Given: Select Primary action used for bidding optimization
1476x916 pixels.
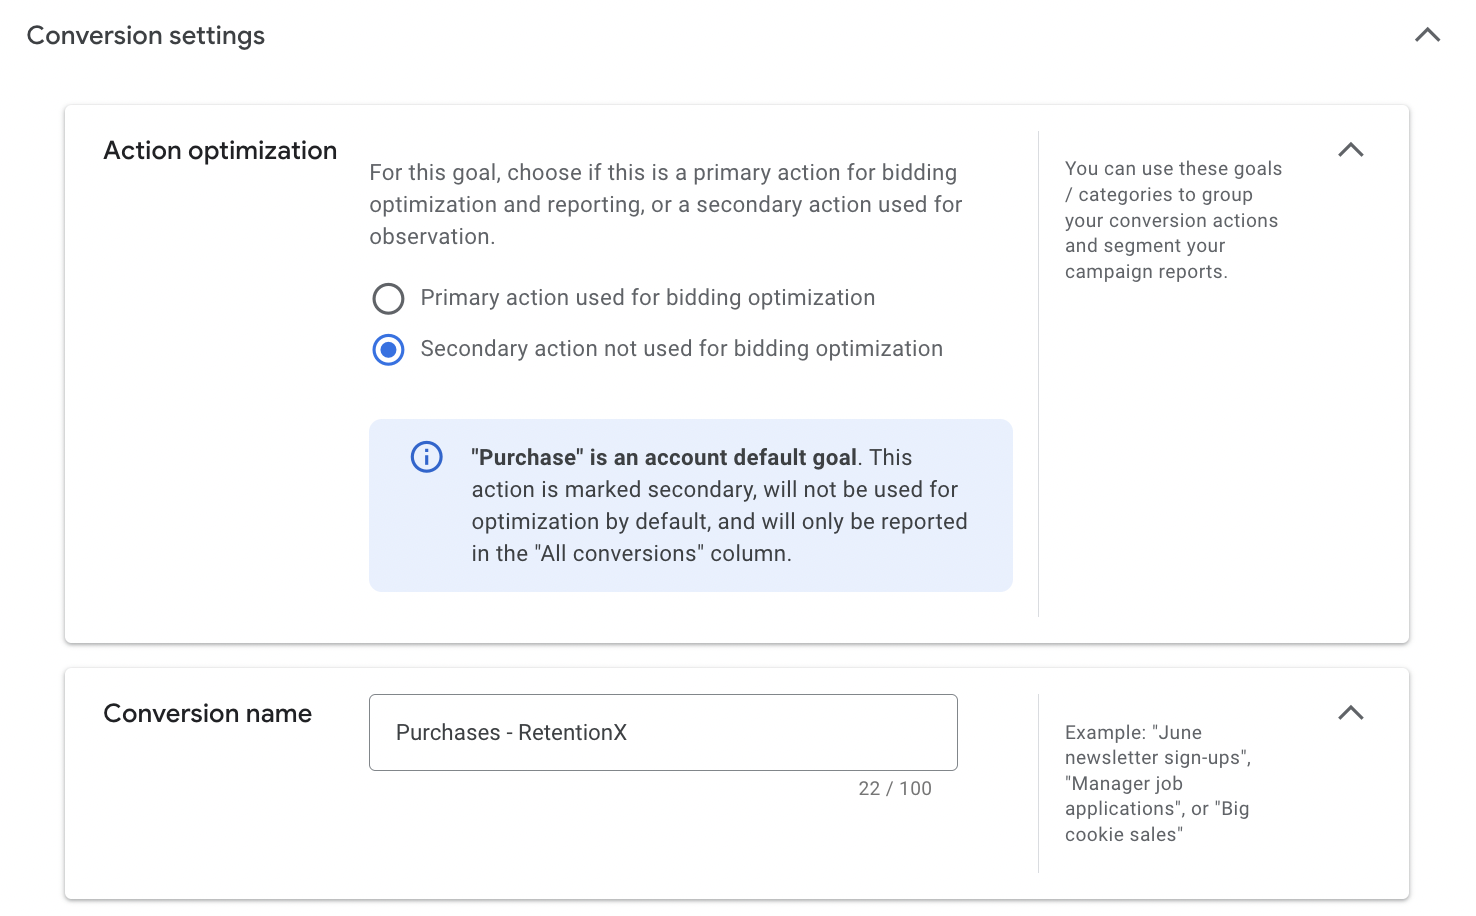Looking at the screenshot, I should pyautogui.click(x=388, y=298).
